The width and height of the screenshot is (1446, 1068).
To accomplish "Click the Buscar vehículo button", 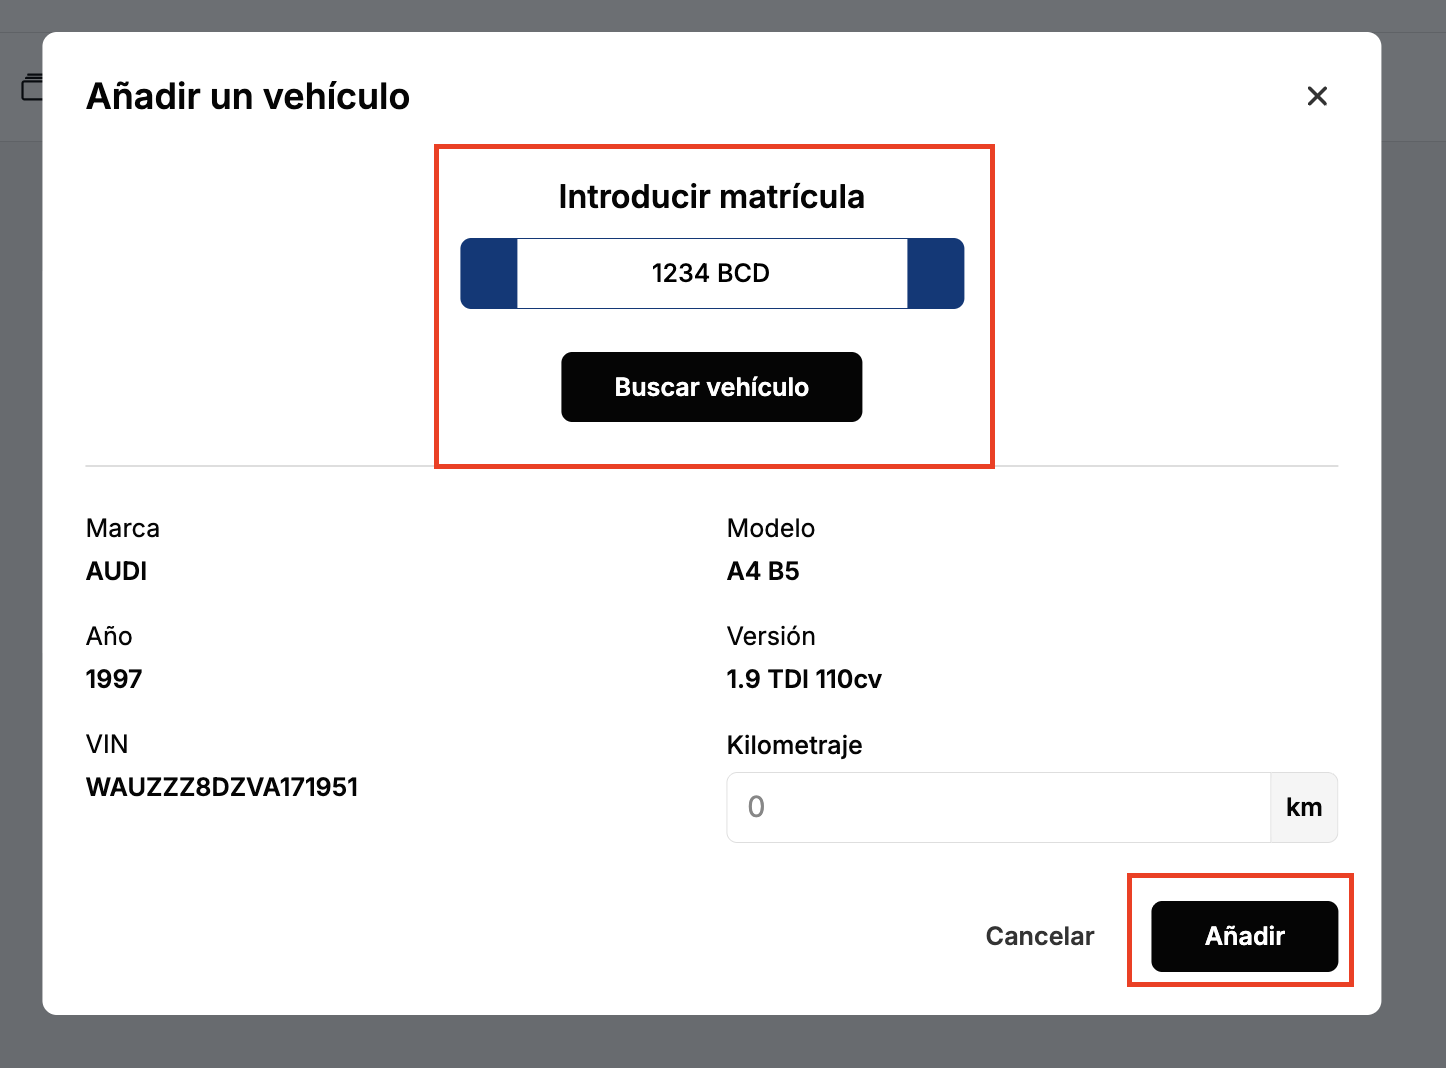I will tap(712, 387).
